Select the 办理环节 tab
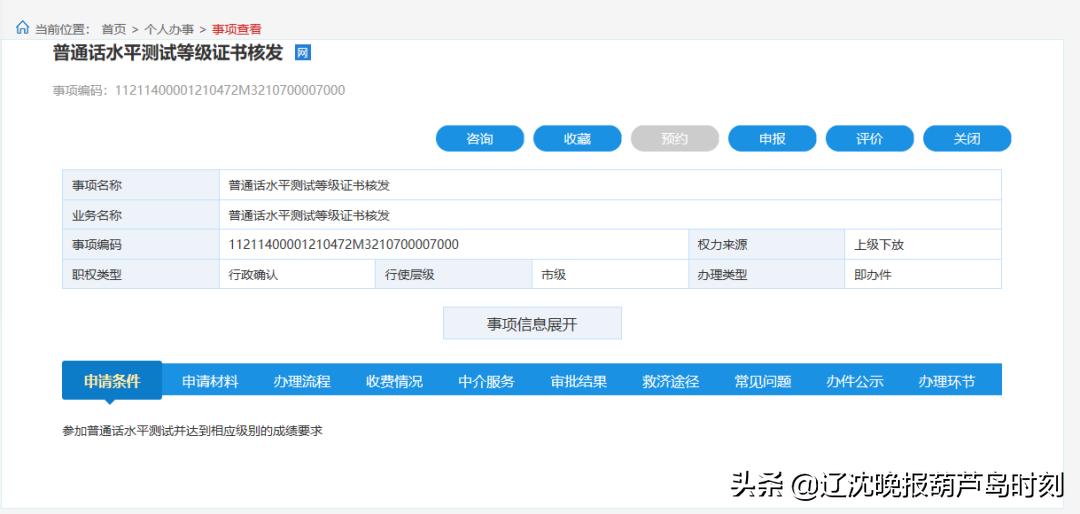Image resolution: width=1080 pixels, height=514 pixels. click(x=946, y=381)
